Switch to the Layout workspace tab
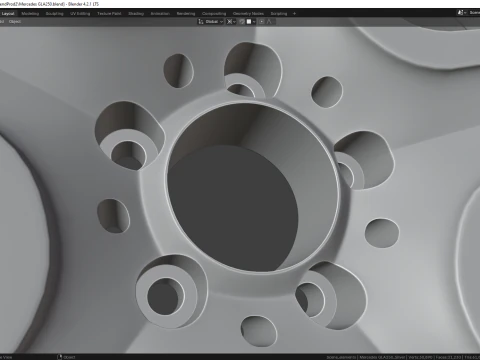This screenshot has height=360, width=480. 8,14
